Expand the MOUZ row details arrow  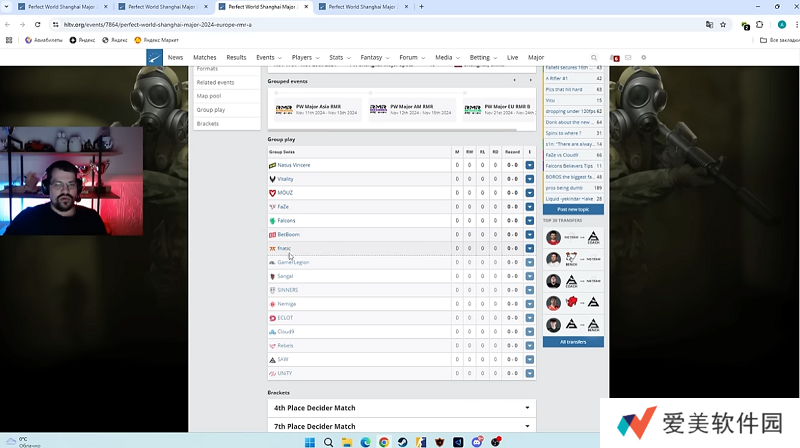[x=529, y=193]
